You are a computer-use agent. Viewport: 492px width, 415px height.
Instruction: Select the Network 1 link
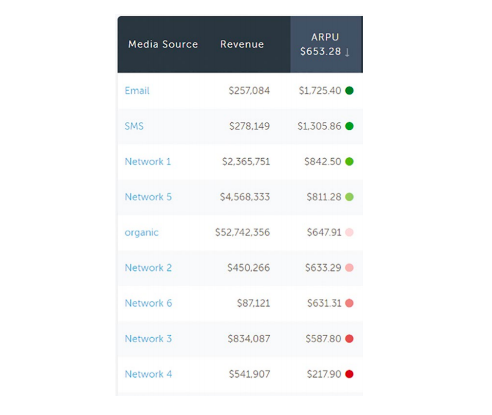(148, 162)
